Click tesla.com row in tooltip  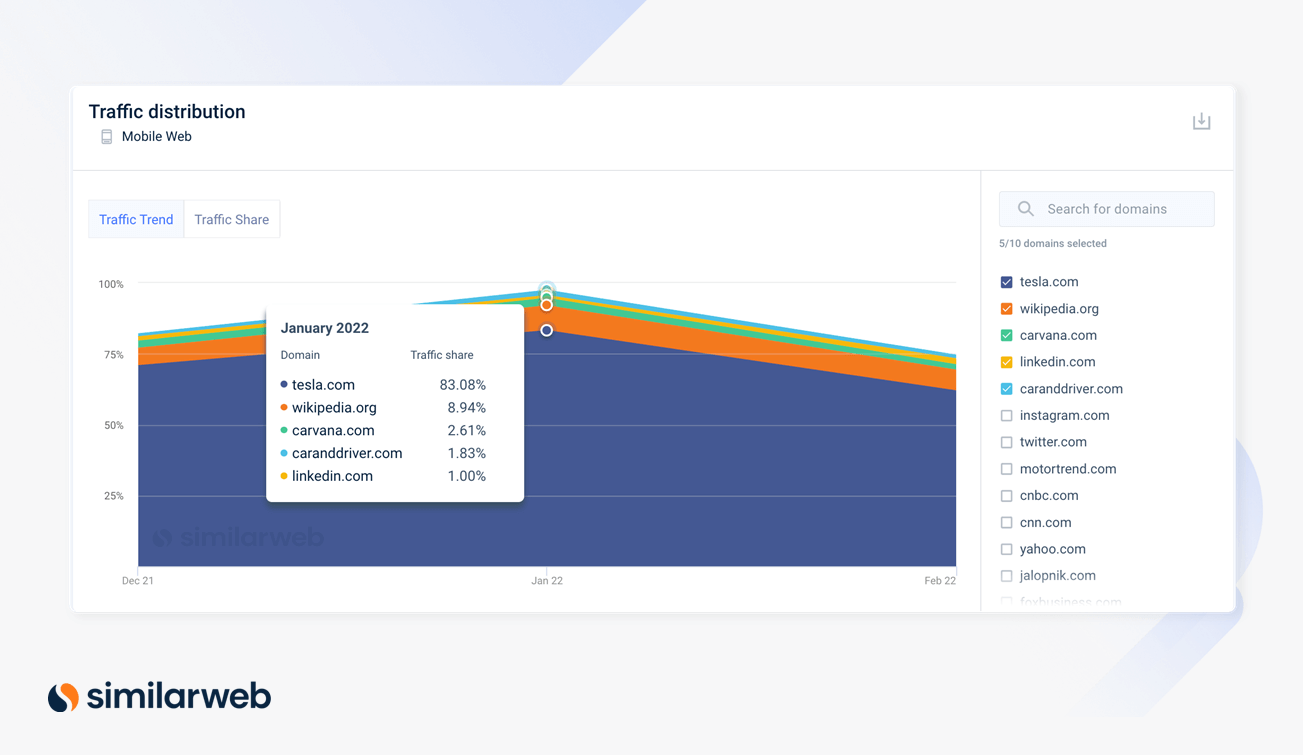tap(383, 385)
